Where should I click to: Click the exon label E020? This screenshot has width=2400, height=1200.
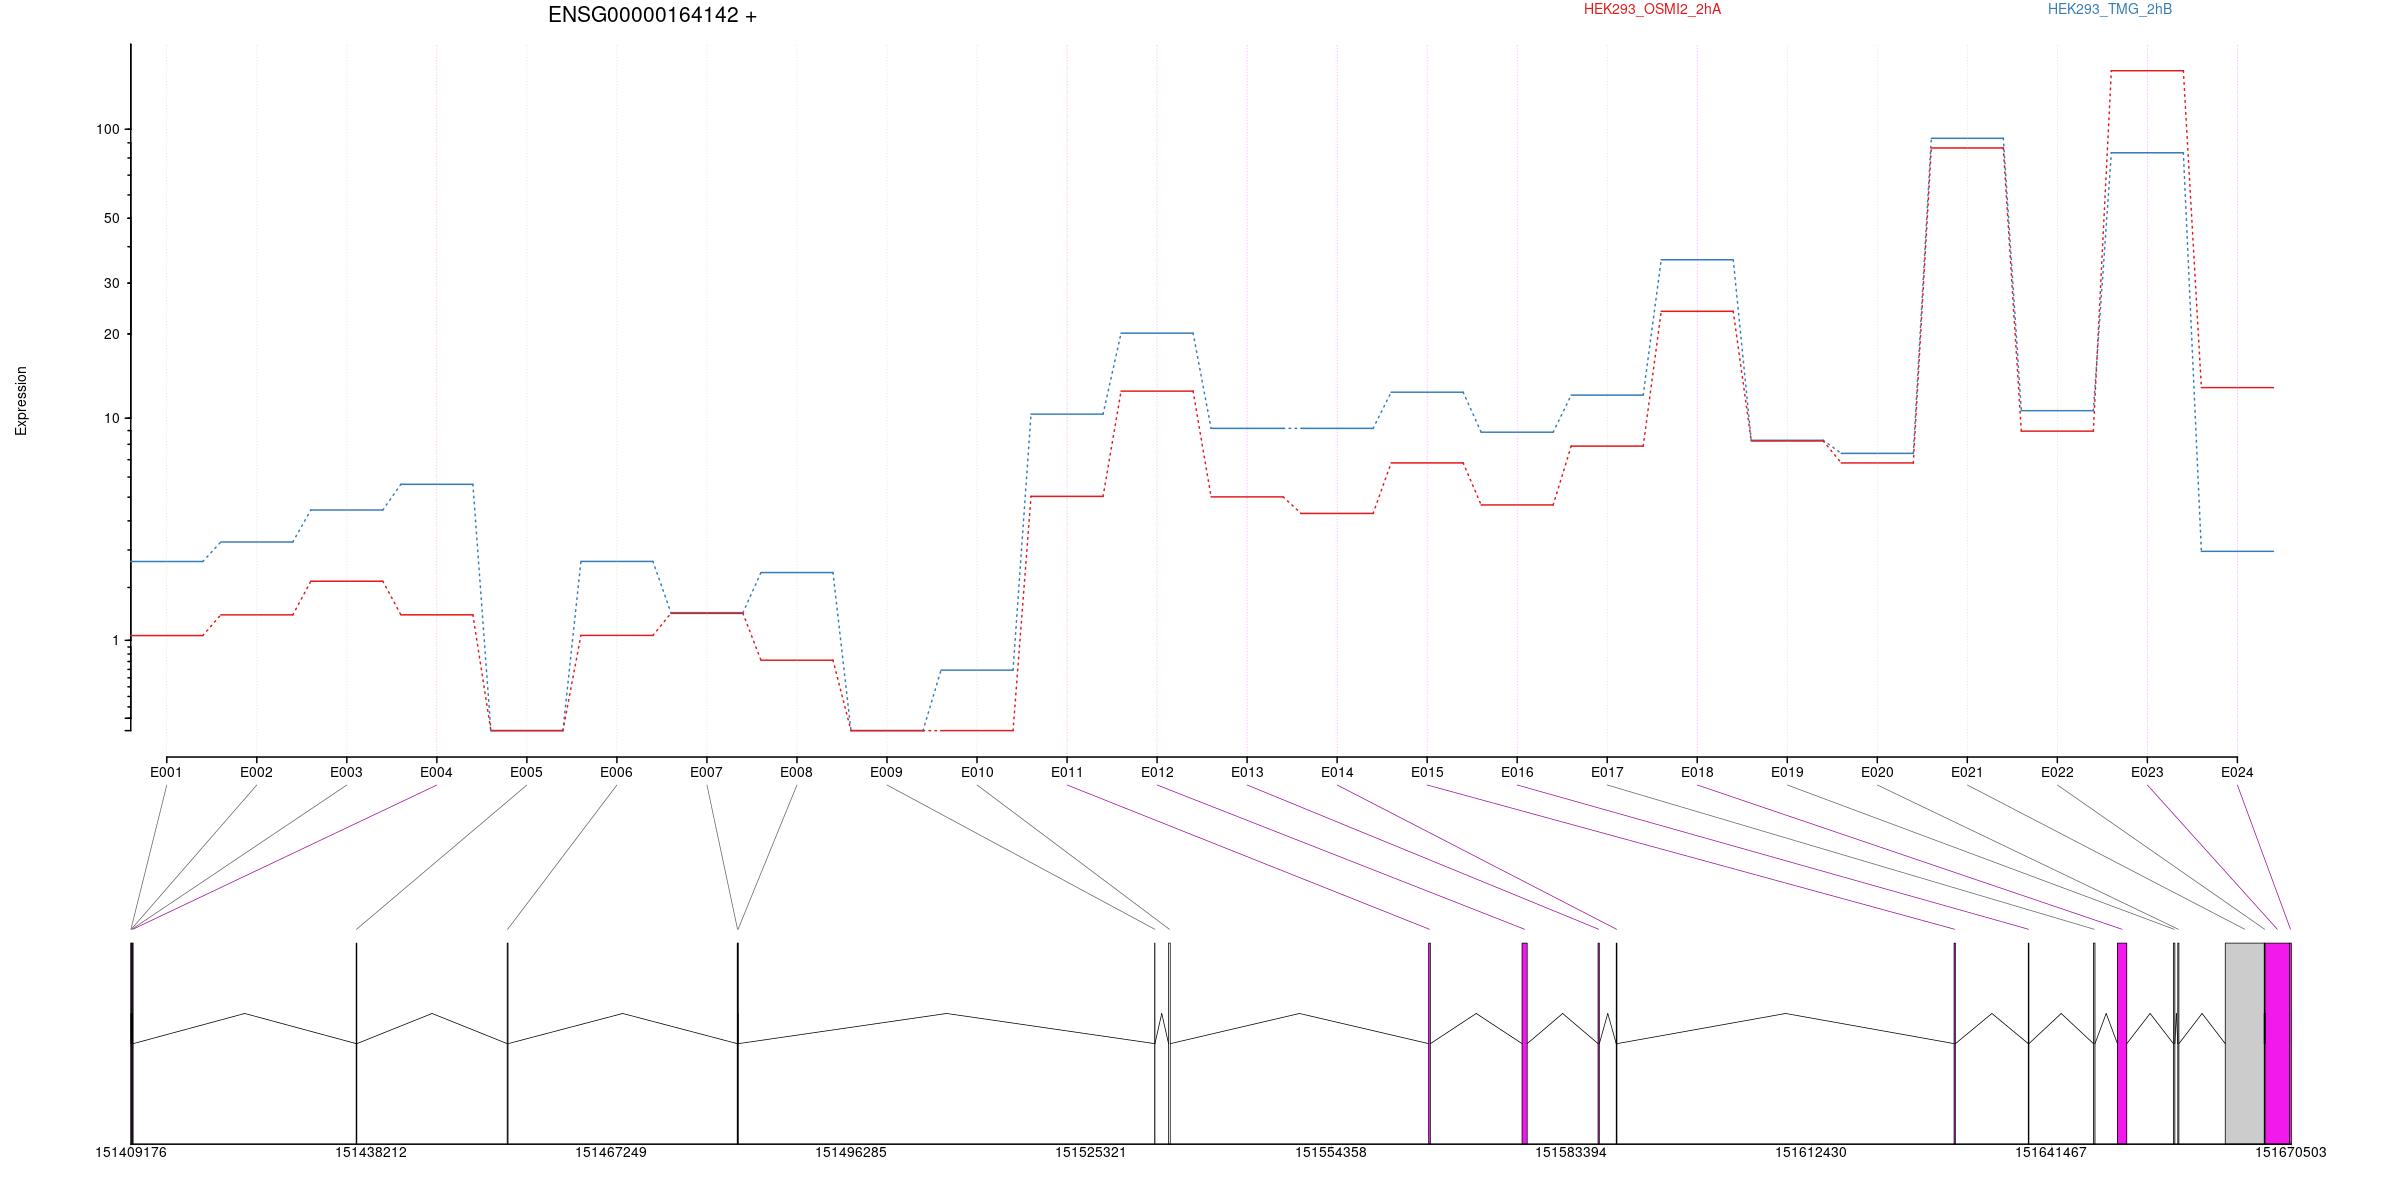pos(1877,772)
